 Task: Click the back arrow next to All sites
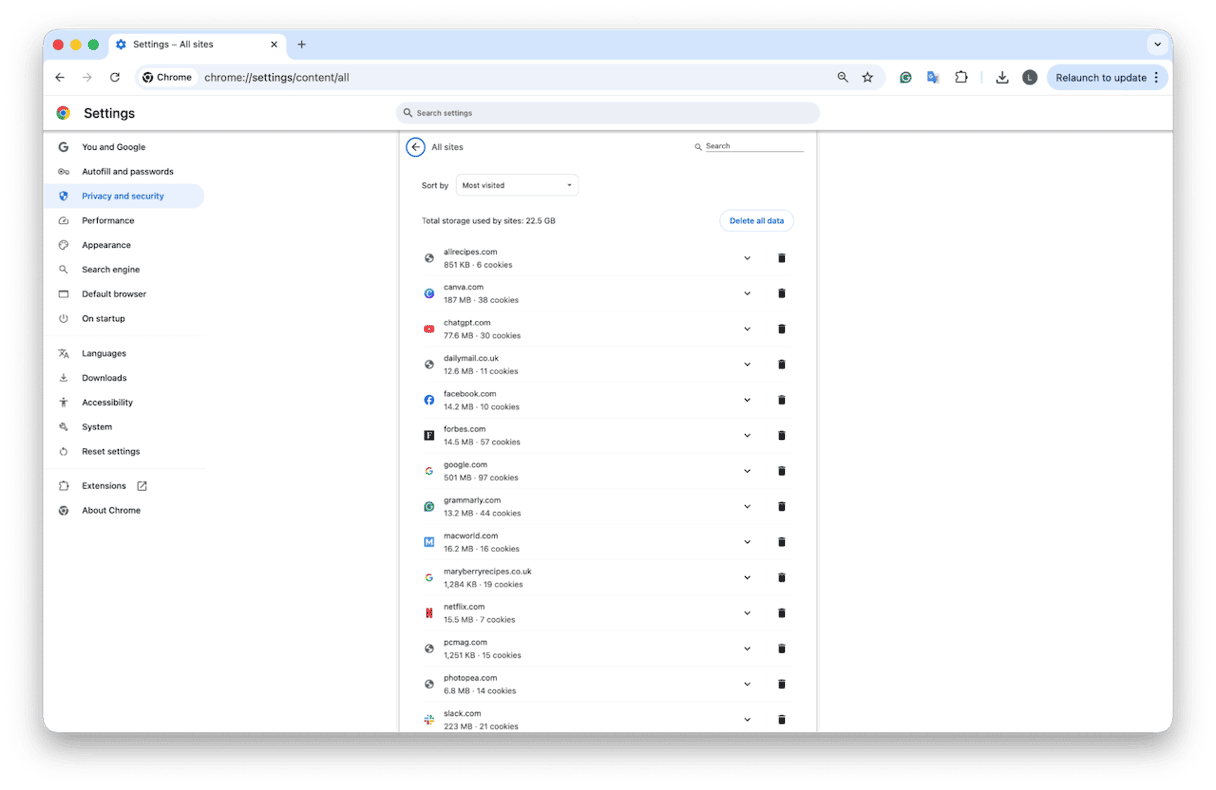click(x=415, y=146)
